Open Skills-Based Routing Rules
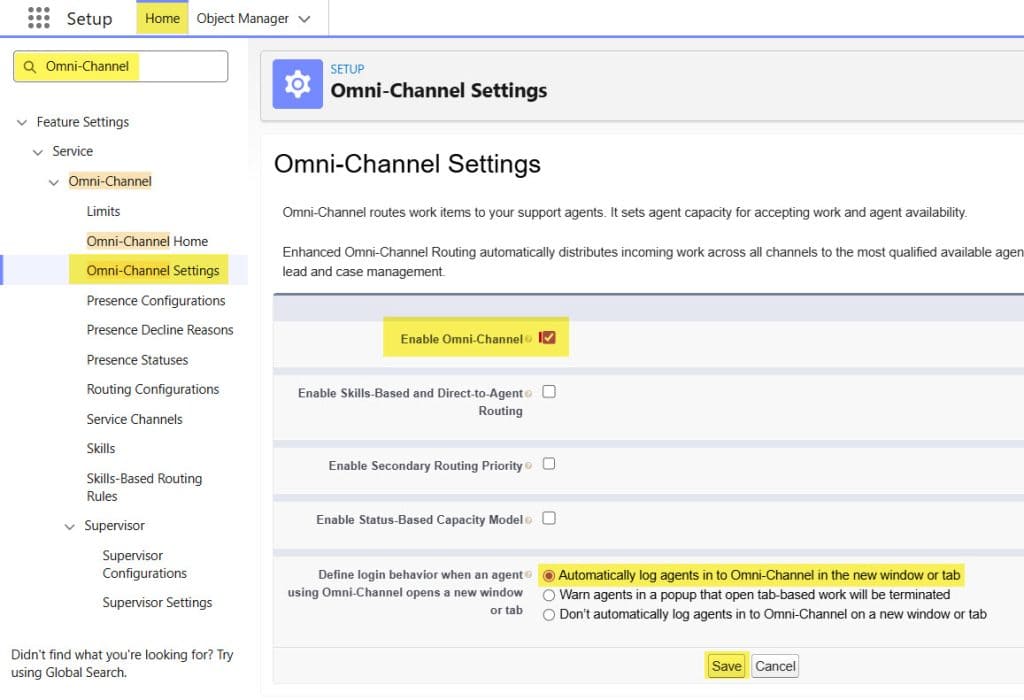Image resolution: width=1024 pixels, height=700 pixels. point(144,487)
